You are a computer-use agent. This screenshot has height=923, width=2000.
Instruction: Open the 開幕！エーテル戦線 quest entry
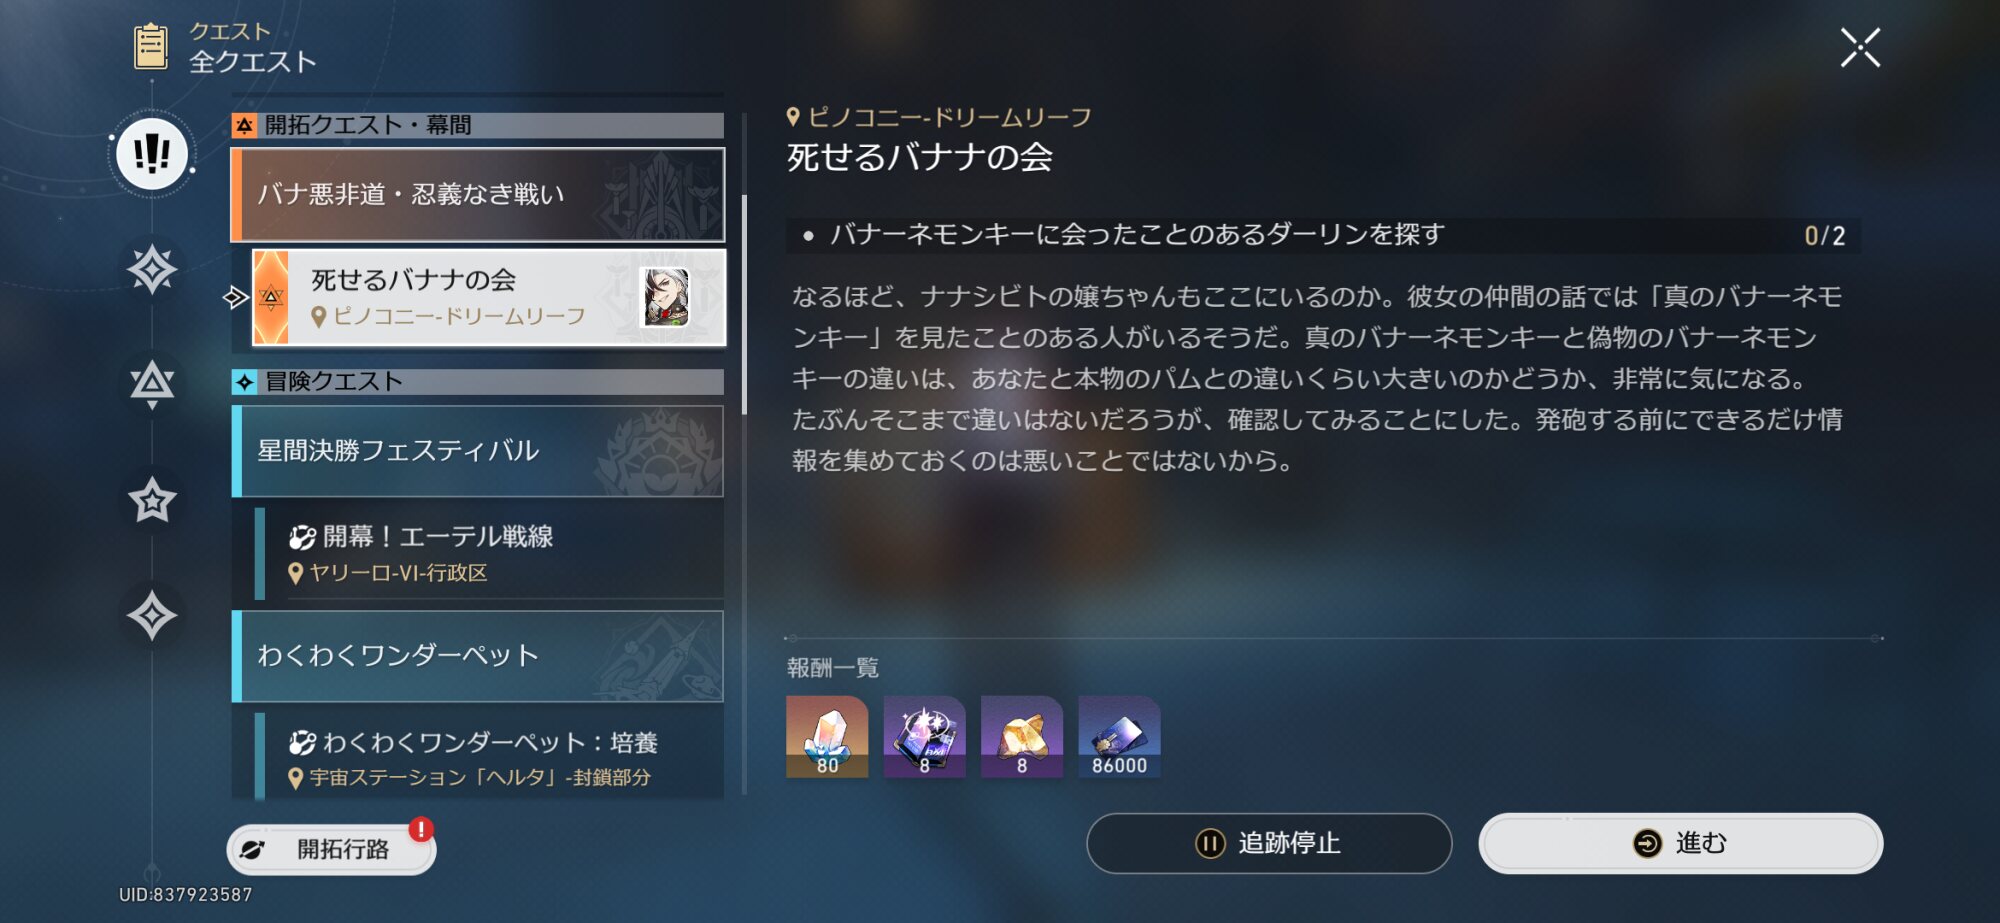click(489, 553)
